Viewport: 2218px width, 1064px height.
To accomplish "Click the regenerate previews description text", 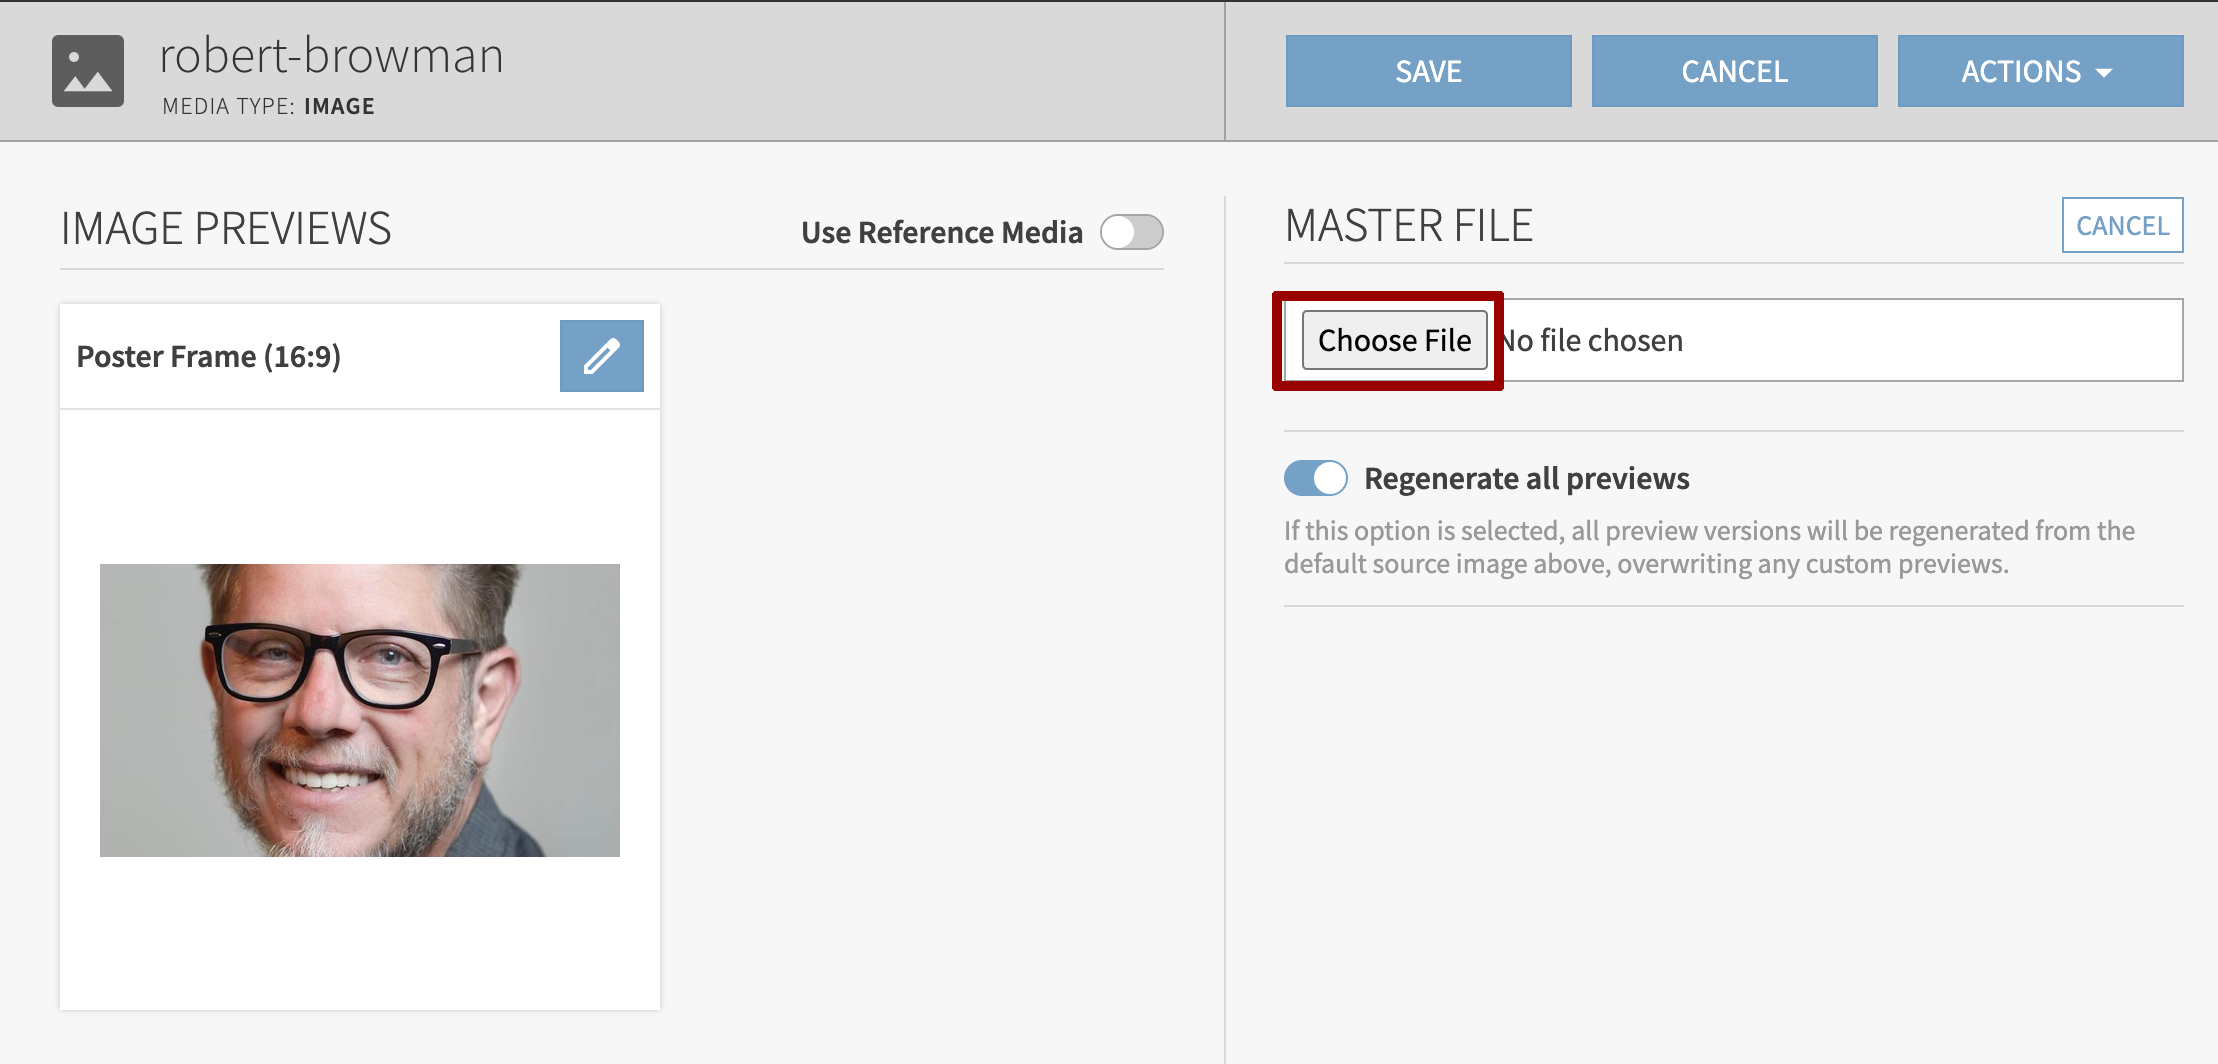I will [x=1708, y=547].
